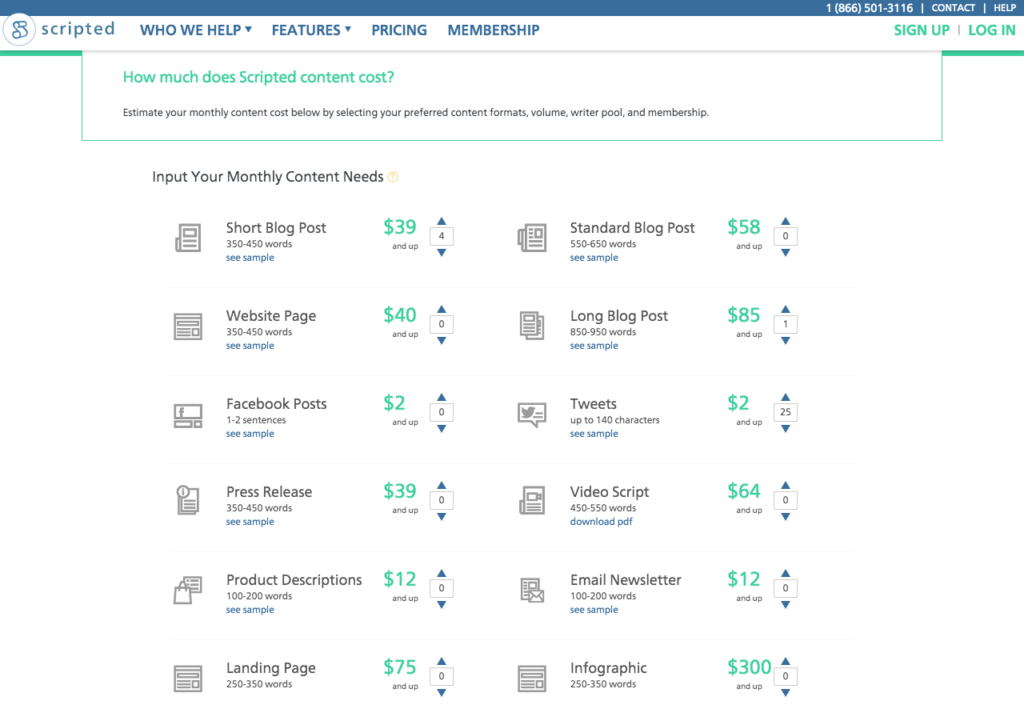
Task: Open the Membership page
Action: [x=493, y=30]
